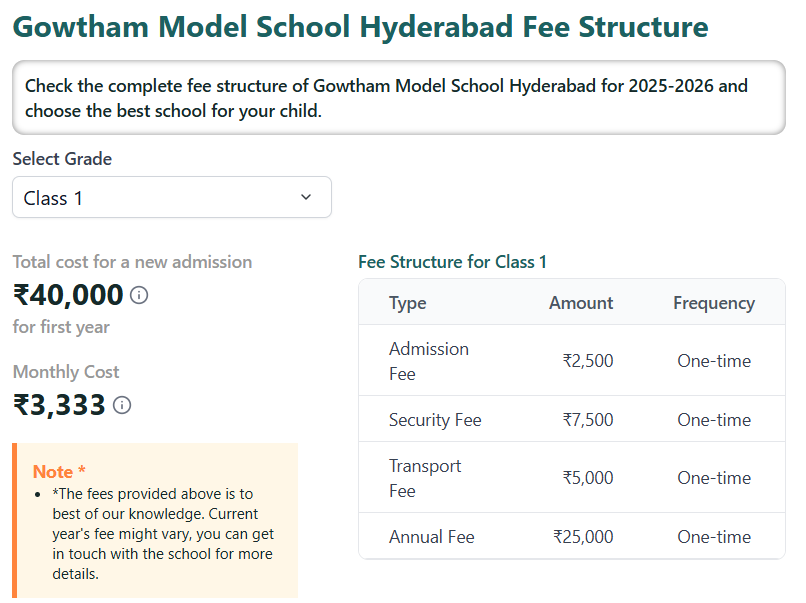The width and height of the screenshot is (806, 603).
Task: Click the orange Note heading
Action: coord(59,472)
